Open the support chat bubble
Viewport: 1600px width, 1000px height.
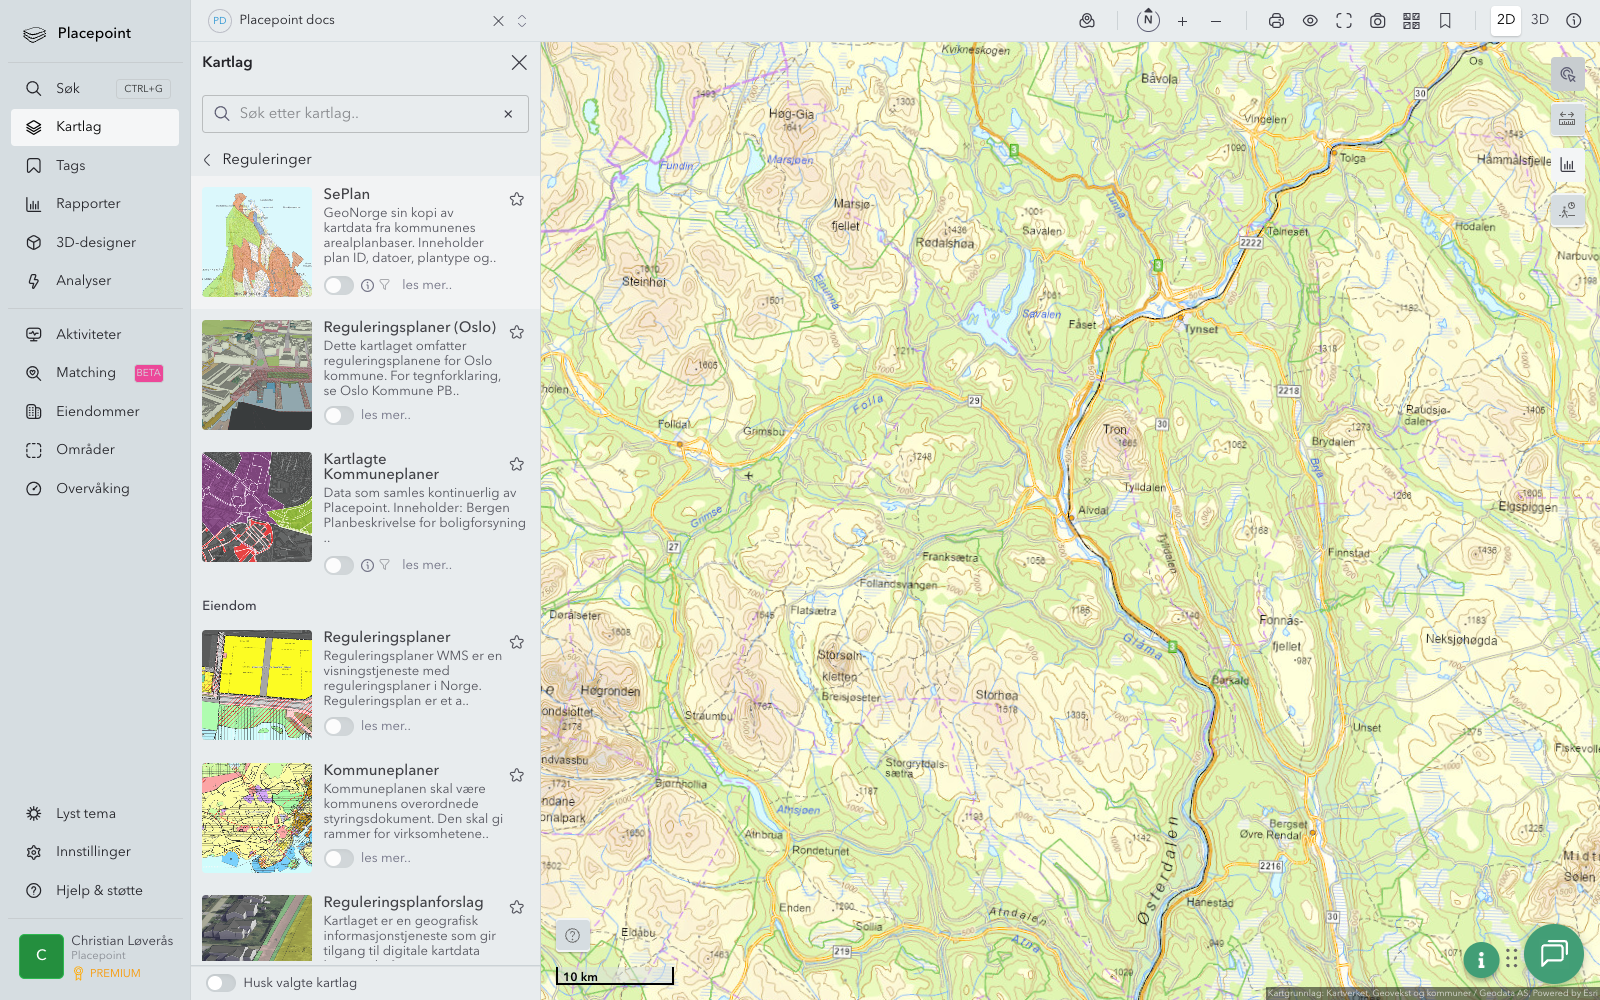pyautogui.click(x=1553, y=953)
